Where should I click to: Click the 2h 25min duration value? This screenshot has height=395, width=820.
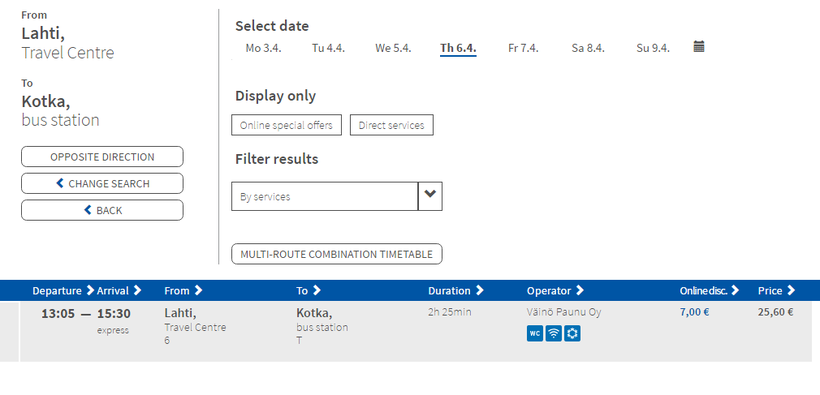point(449,312)
